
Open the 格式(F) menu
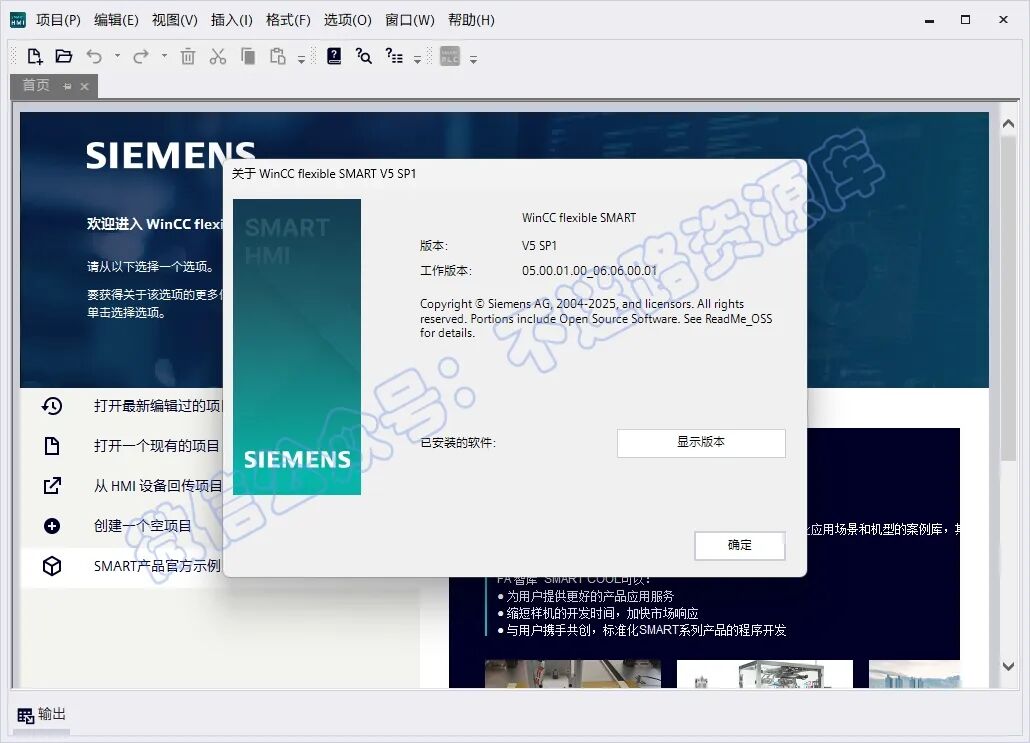click(x=288, y=20)
